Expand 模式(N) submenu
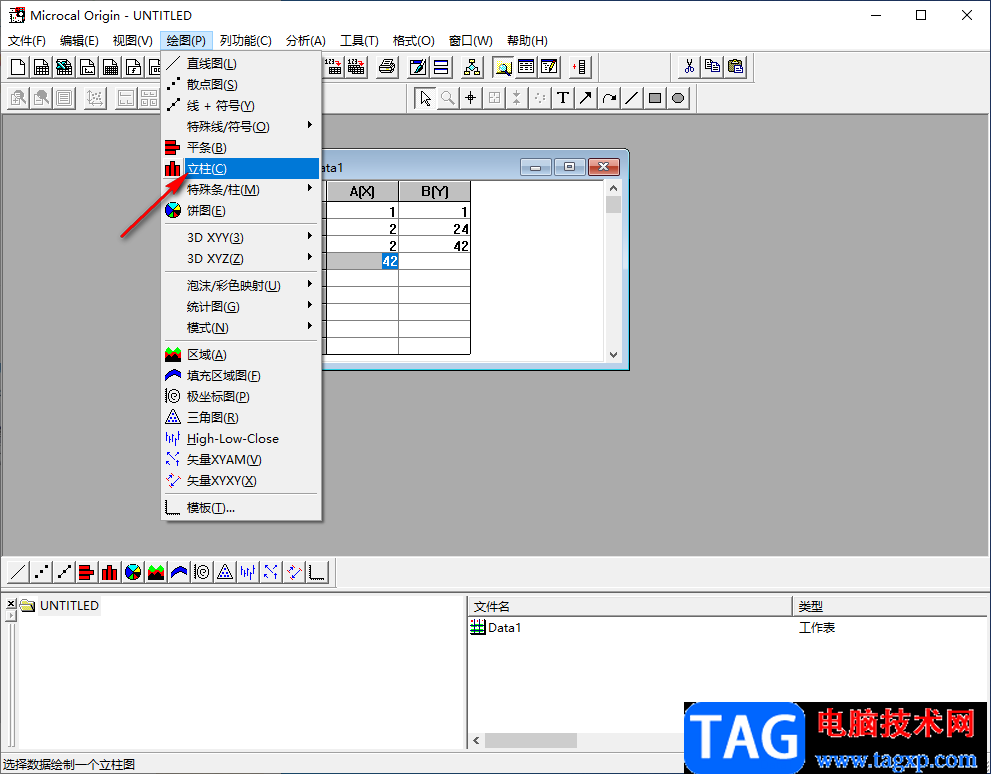 point(241,327)
